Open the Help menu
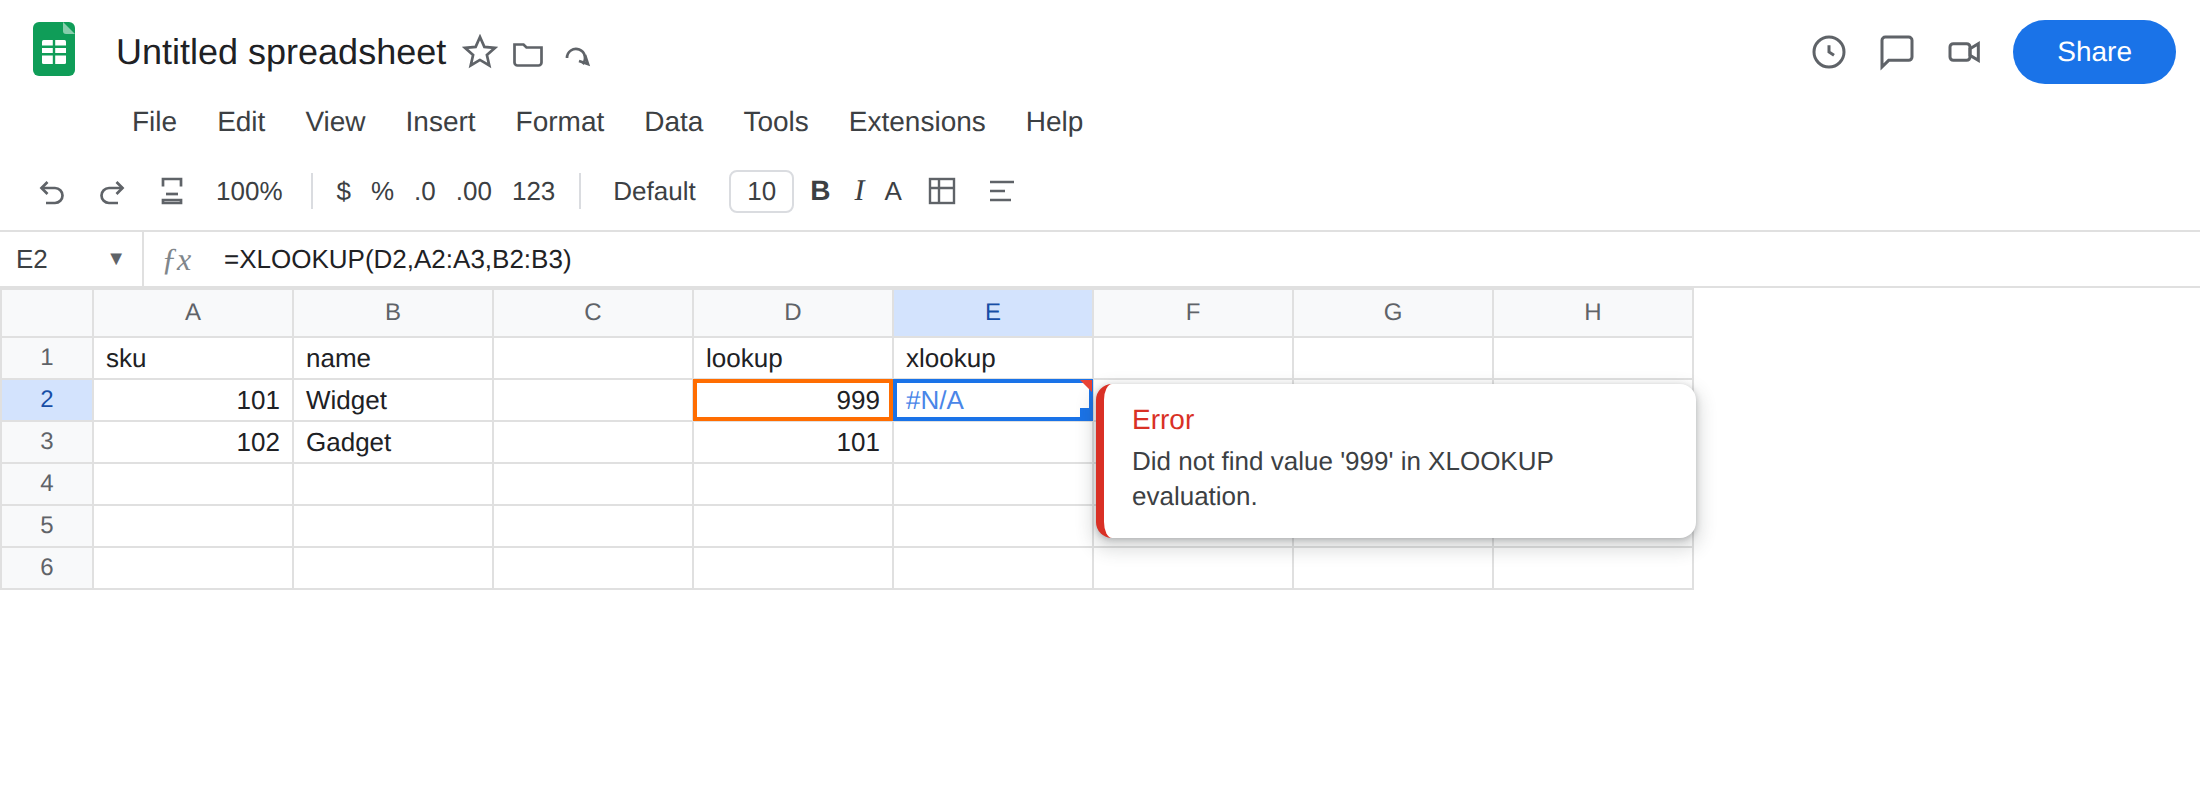The image size is (2200, 800). [x=1054, y=122]
